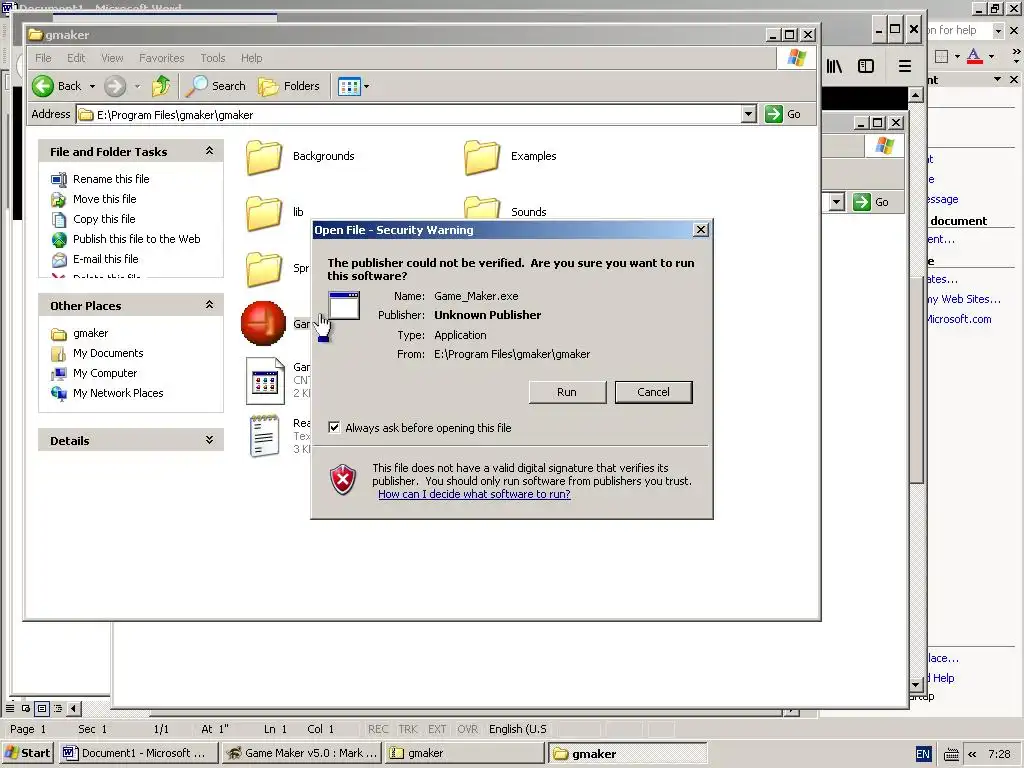Click the Word font color A icon
The image size is (1024, 768).
coord(974,57)
